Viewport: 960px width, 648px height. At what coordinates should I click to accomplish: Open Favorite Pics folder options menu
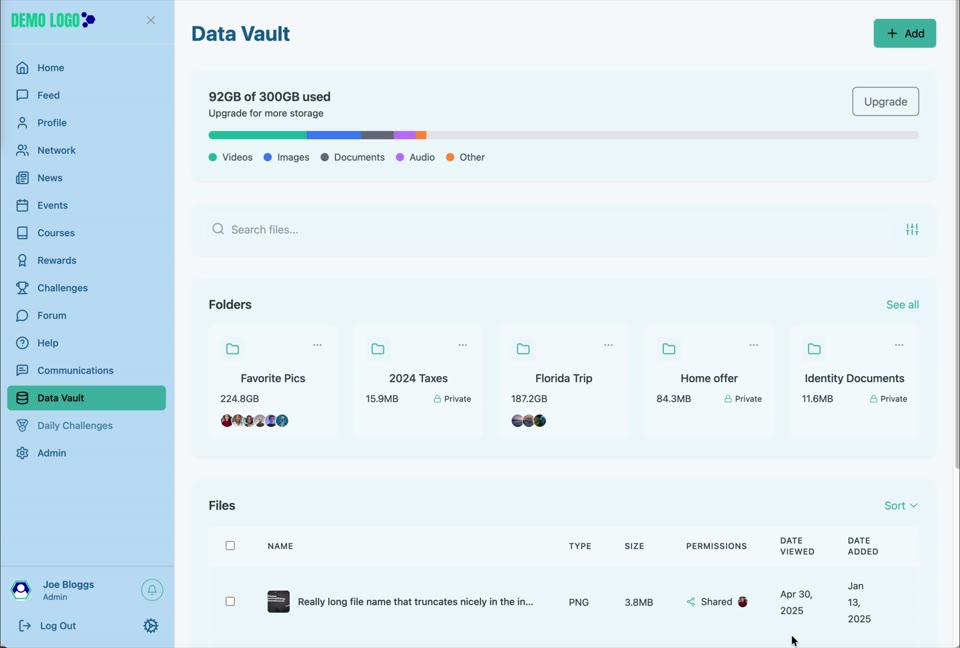(317, 345)
